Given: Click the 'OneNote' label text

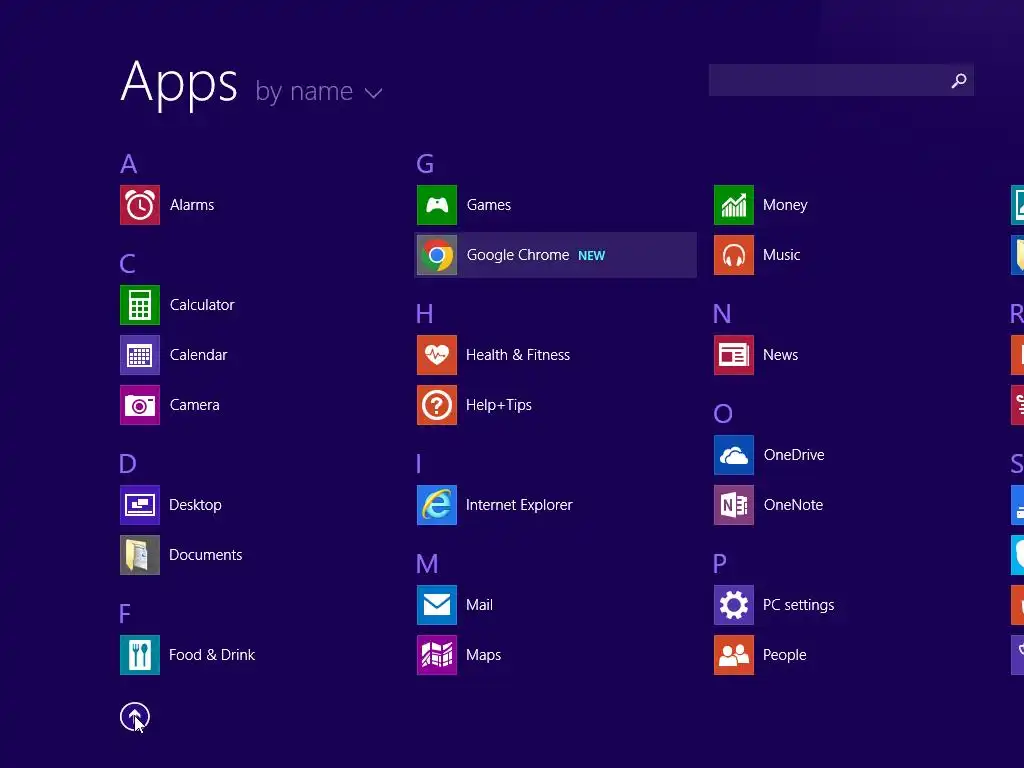Looking at the screenshot, I should (x=793, y=505).
